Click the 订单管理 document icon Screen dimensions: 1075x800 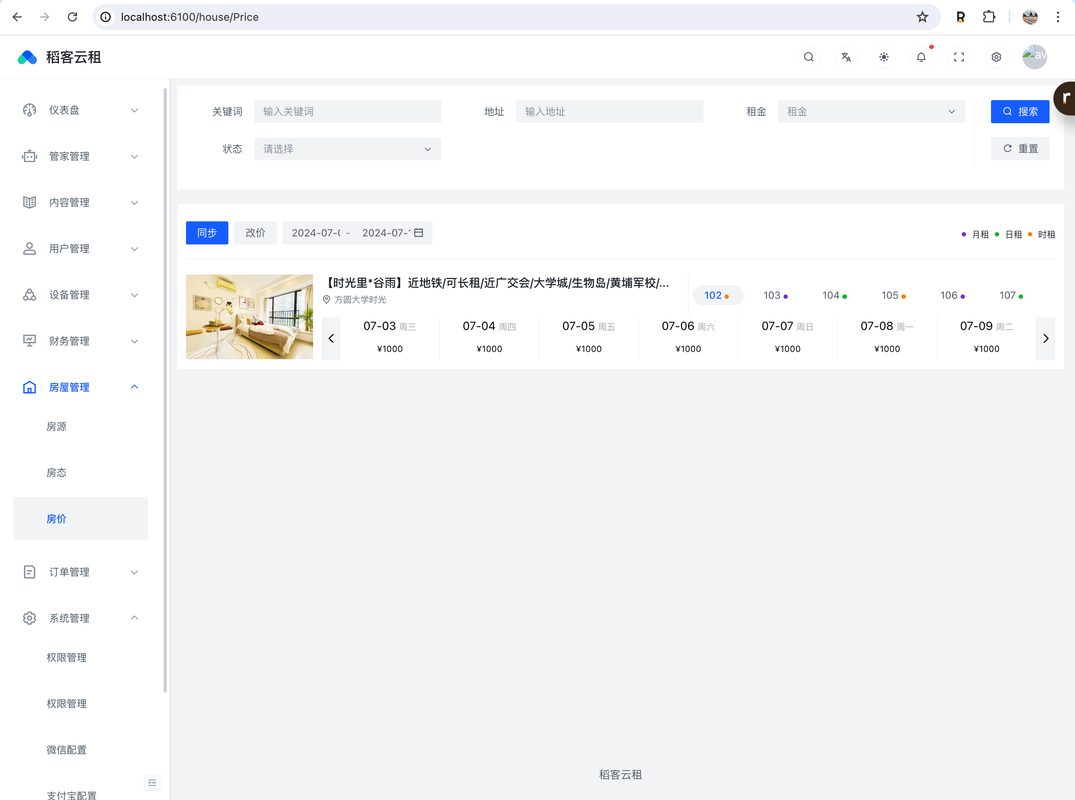coord(29,572)
